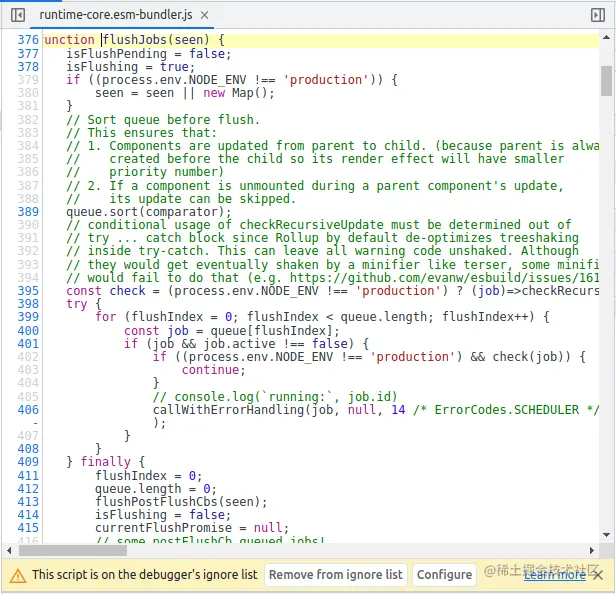This screenshot has width=616, height=594.
Task: Set breakpoint on line number 395
Action: pyautogui.click(x=28, y=291)
